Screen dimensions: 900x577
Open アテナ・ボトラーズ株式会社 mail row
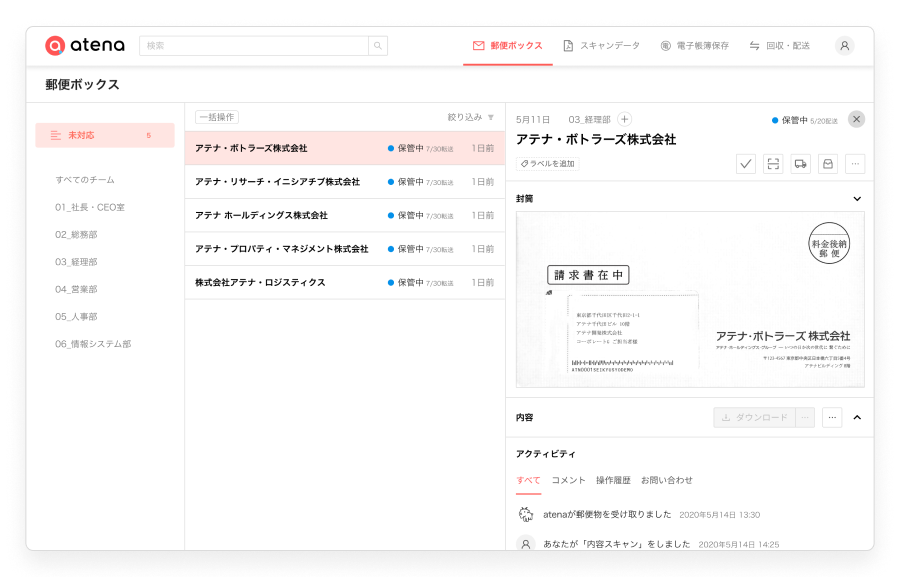point(345,148)
